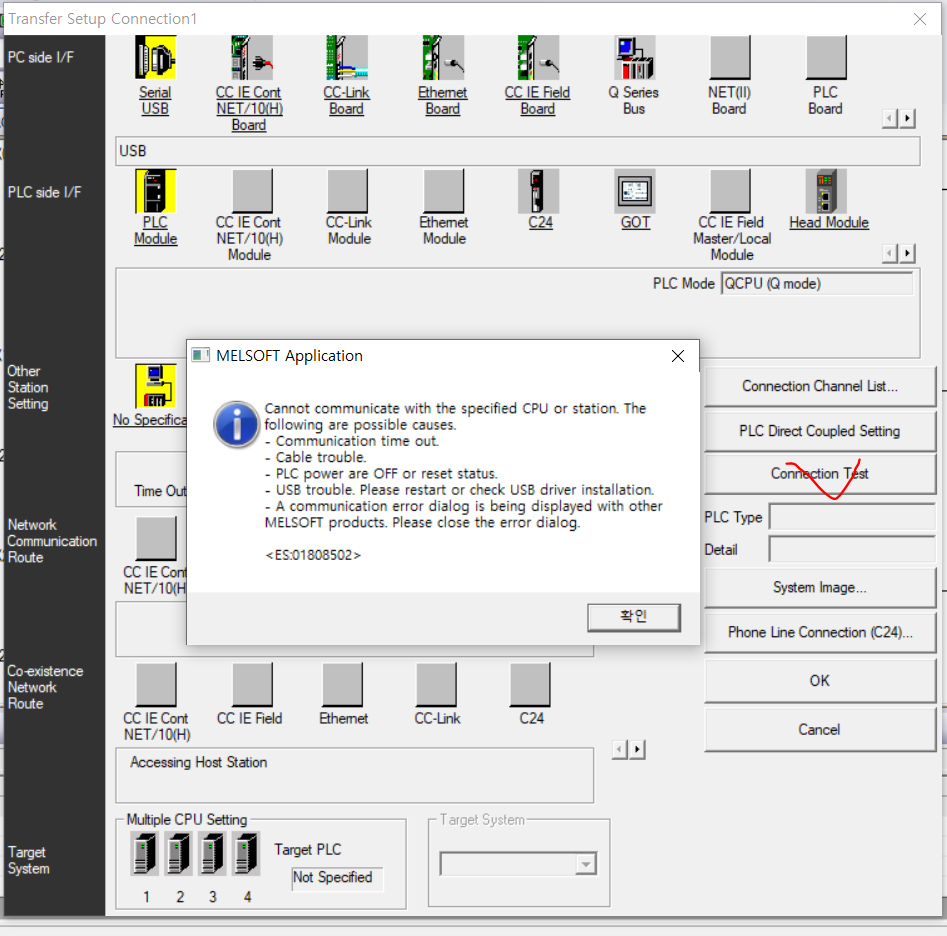Screen dimensions: 947x936
Task: Choose the CC-Link Board icon
Action: coord(347,57)
